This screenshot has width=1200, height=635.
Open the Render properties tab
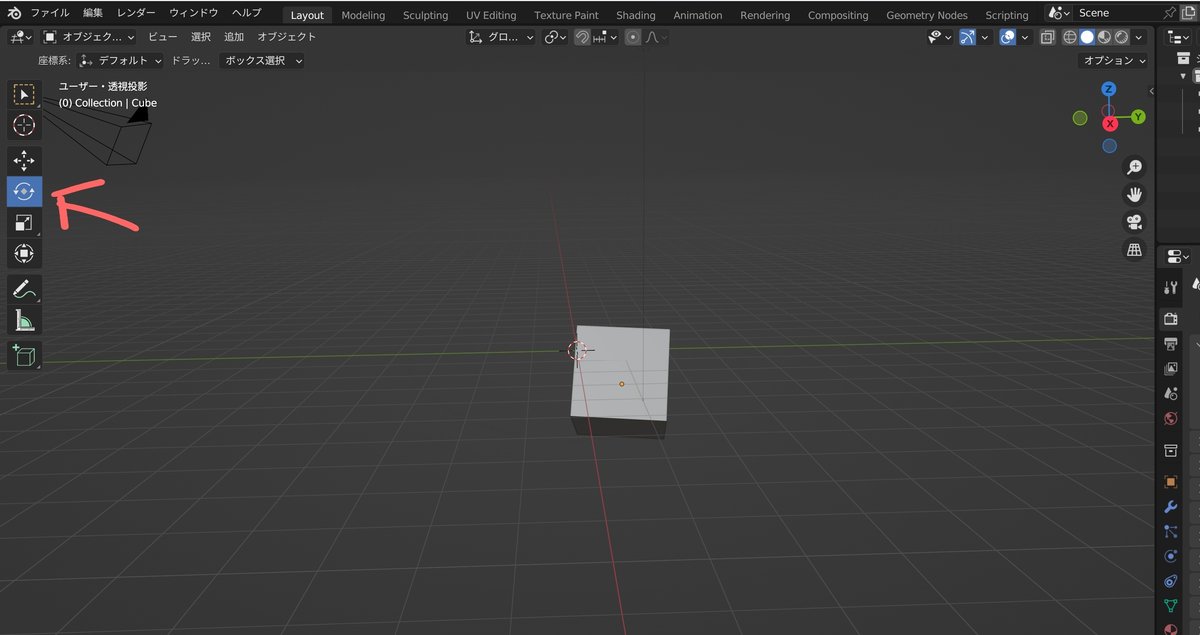coord(1171,320)
